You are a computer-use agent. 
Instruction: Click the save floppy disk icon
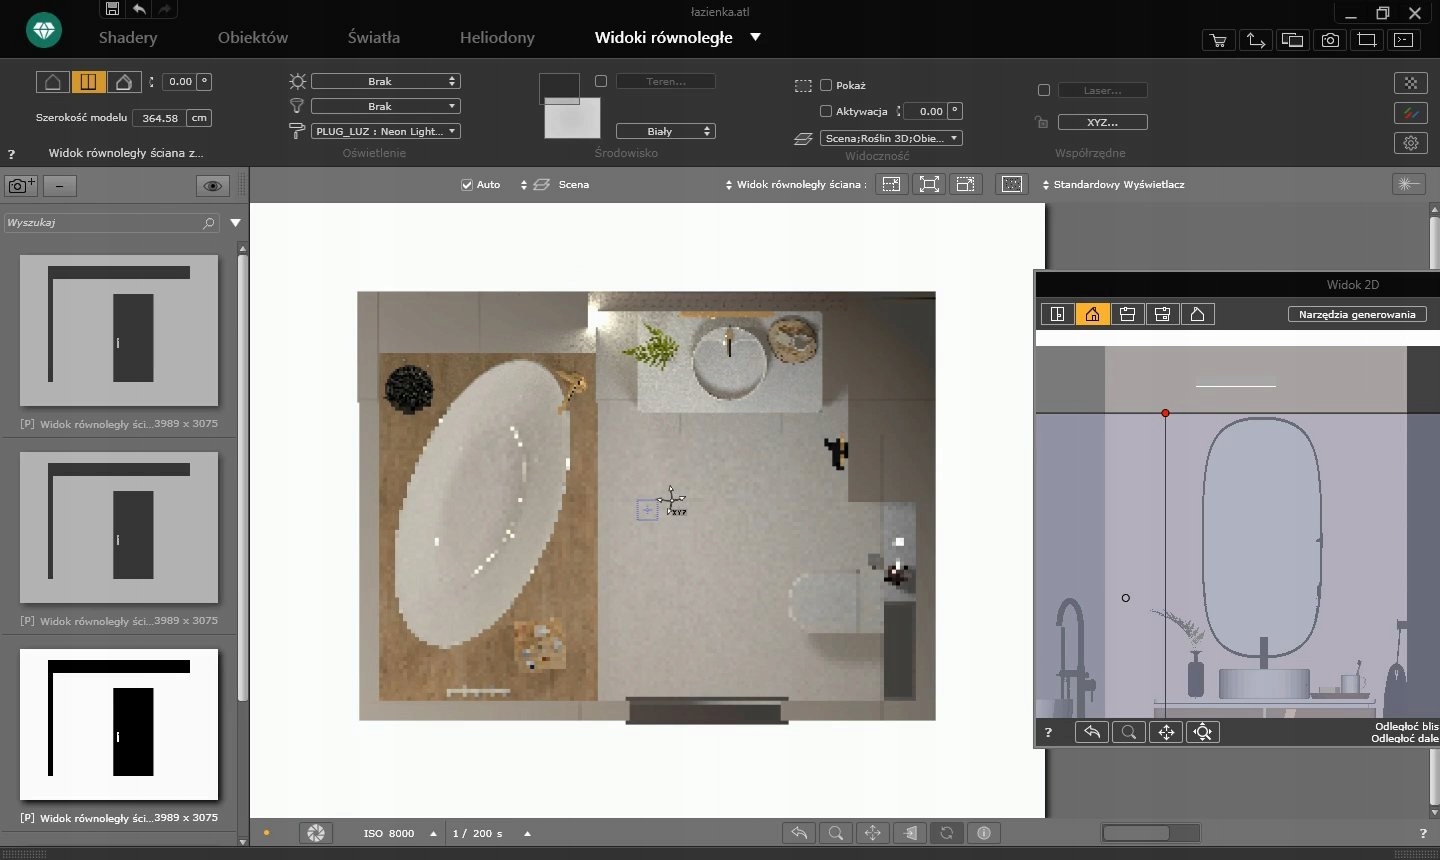coord(112,9)
